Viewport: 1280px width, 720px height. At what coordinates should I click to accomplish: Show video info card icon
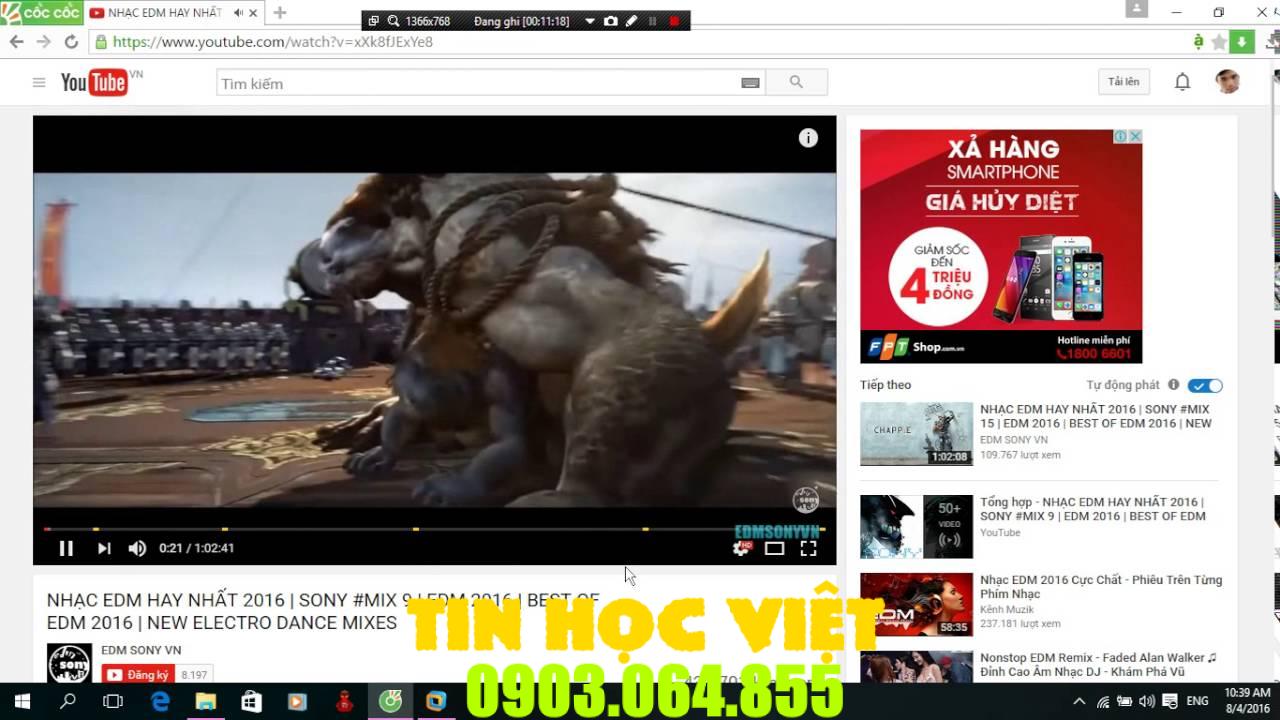coord(808,138)
